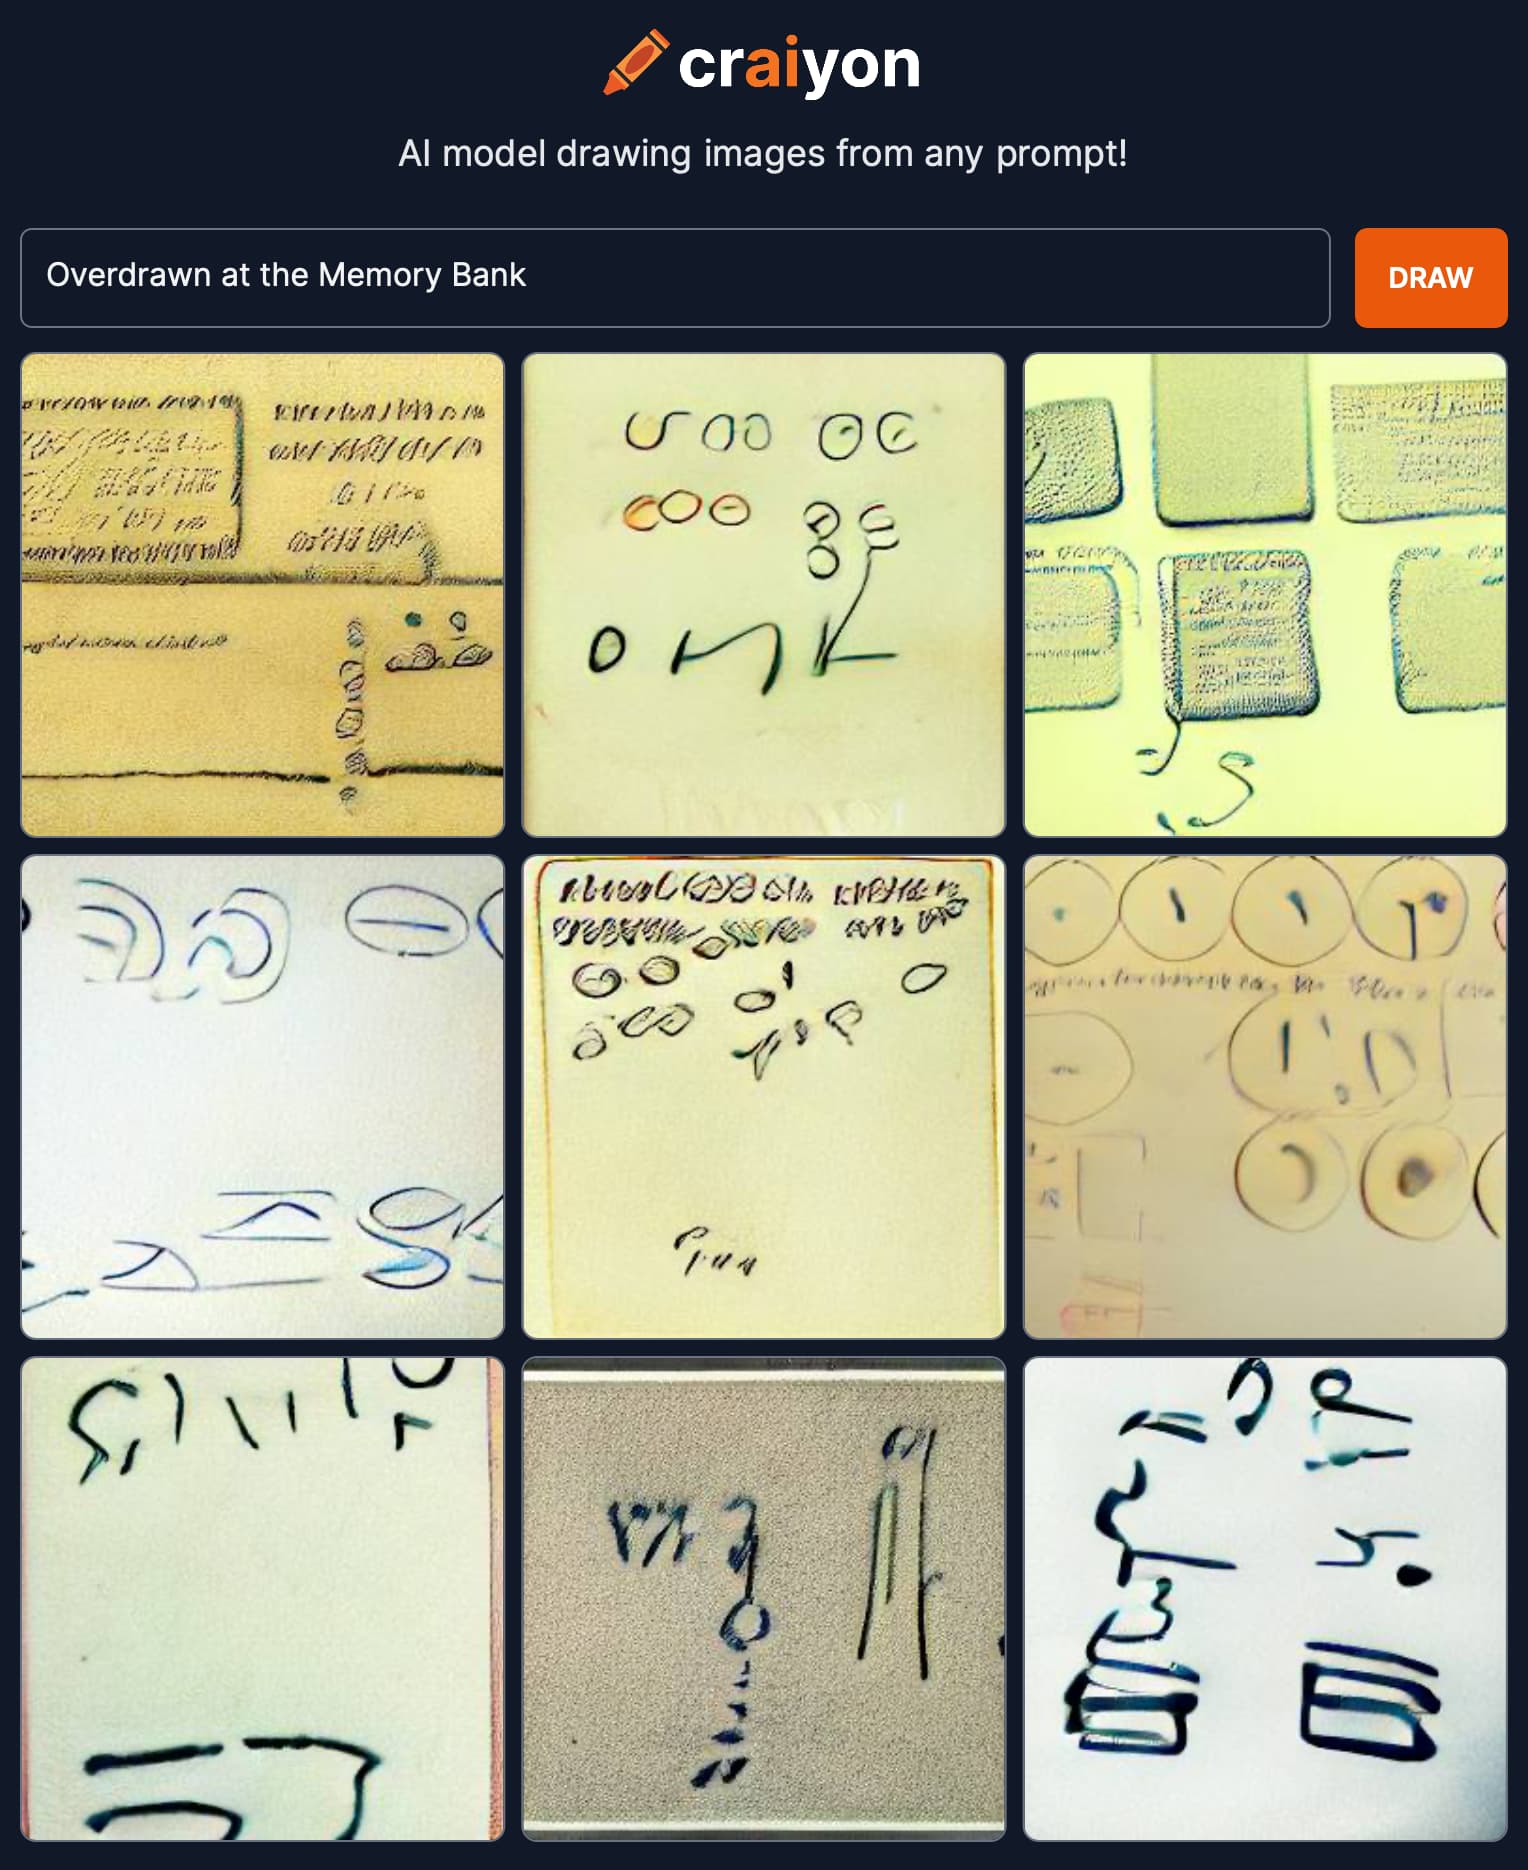Click the DRAW button
The image size is (1528, 1870).
1430,278
